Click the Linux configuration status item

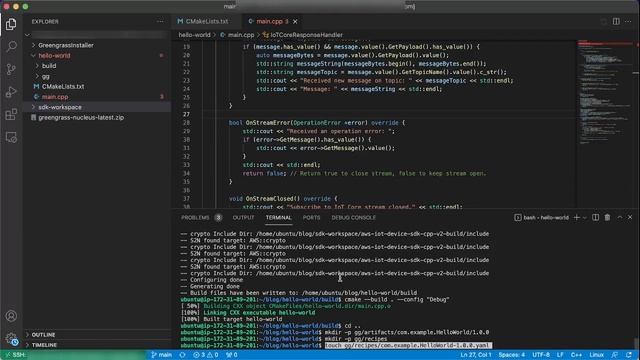[596, 355]
